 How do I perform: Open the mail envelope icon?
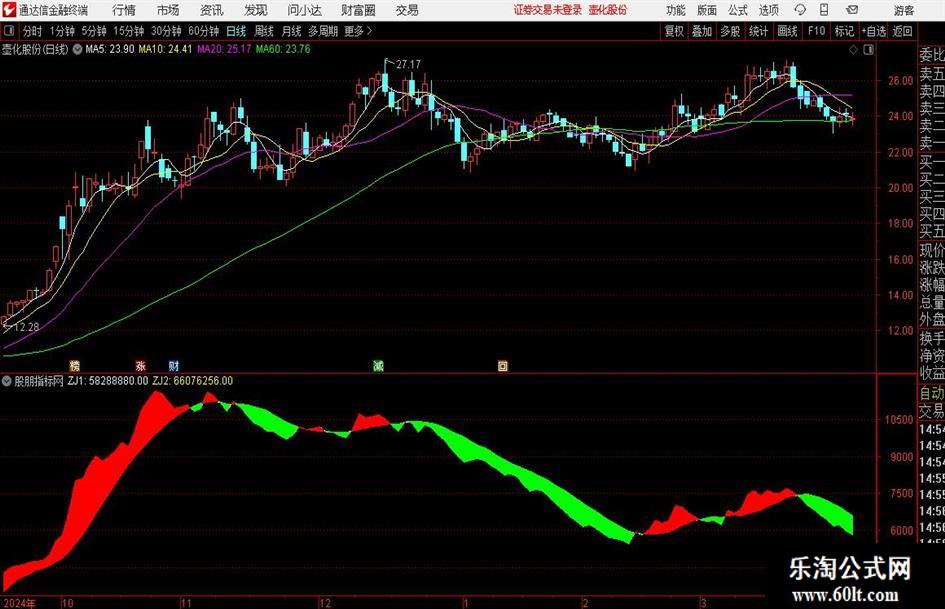pos(852,10)
